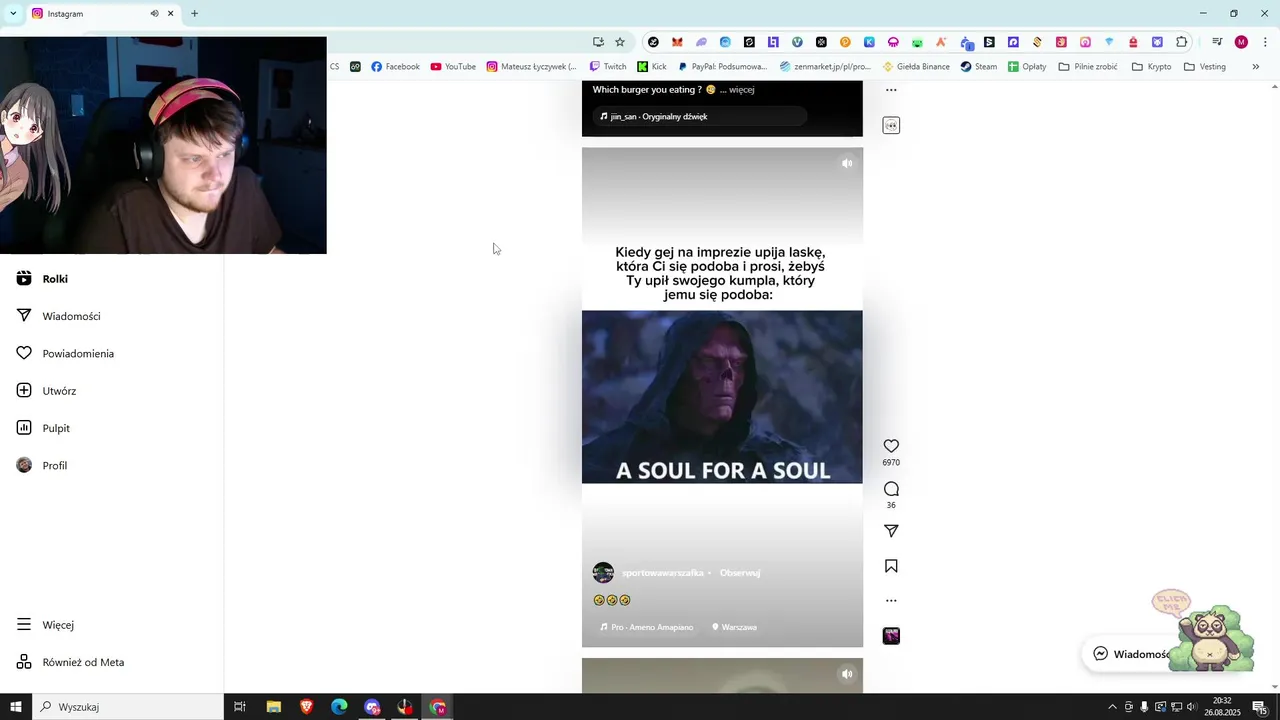Open Twitch bookmark
The width and height of the screenshot is (1280, 720).
click(608, 67)
